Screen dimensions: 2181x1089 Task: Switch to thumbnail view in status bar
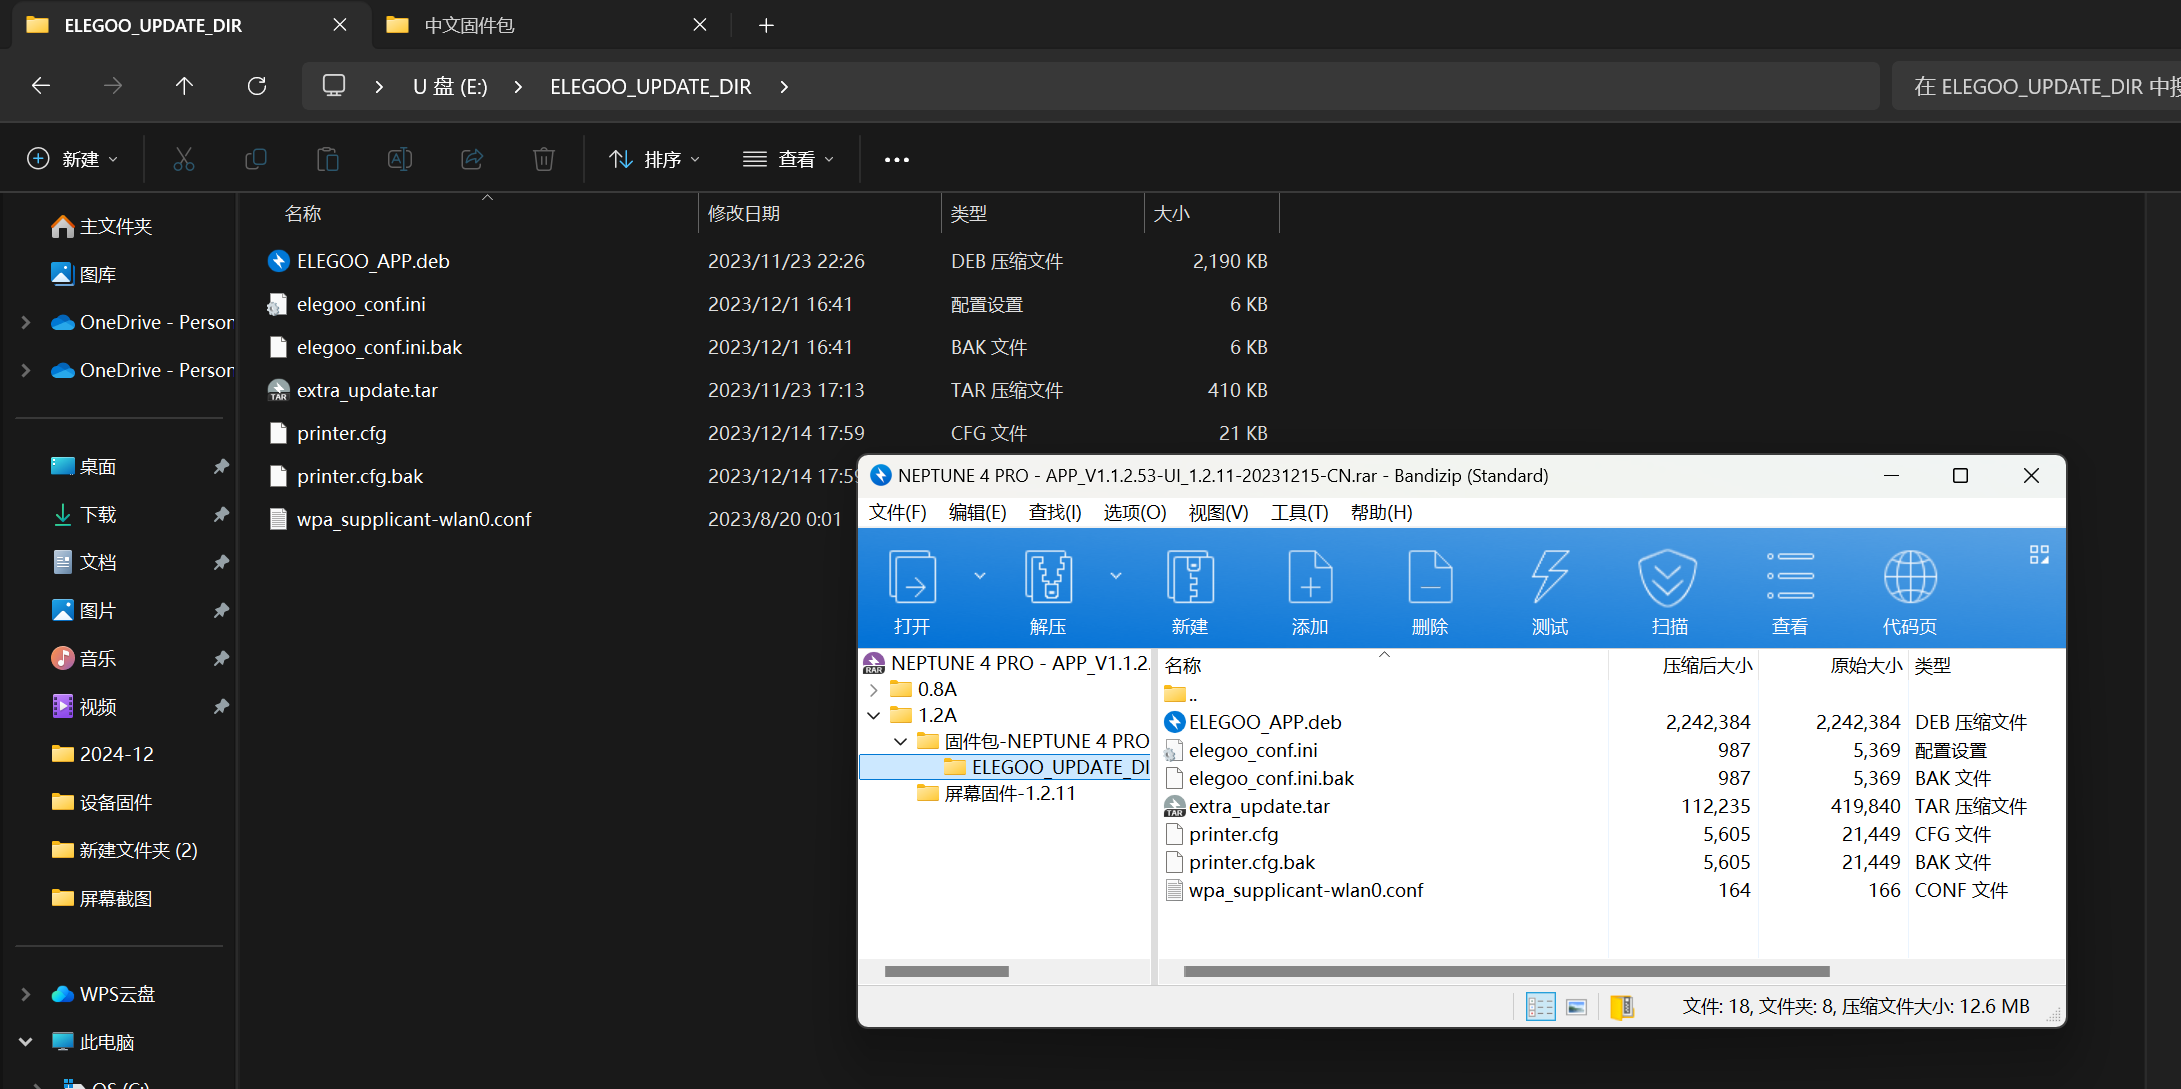pyautogui.click(x=1576, y=1007)
